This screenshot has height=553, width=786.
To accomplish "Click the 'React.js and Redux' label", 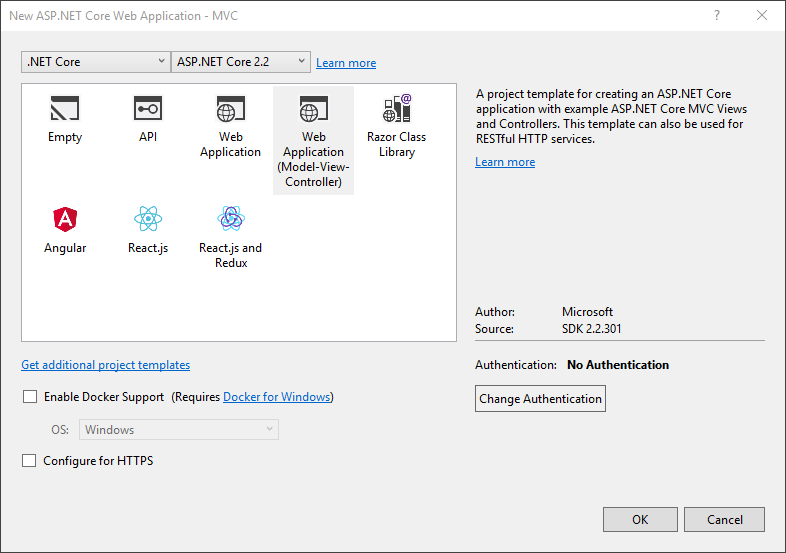I will click(x=231, y=255).
